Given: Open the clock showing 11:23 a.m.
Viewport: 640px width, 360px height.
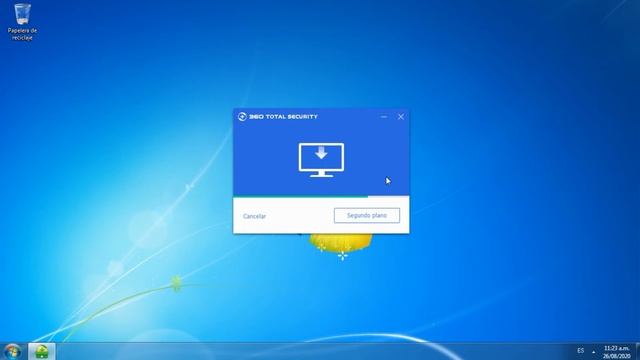Looking at the screenshot, I should coord(617,352).
